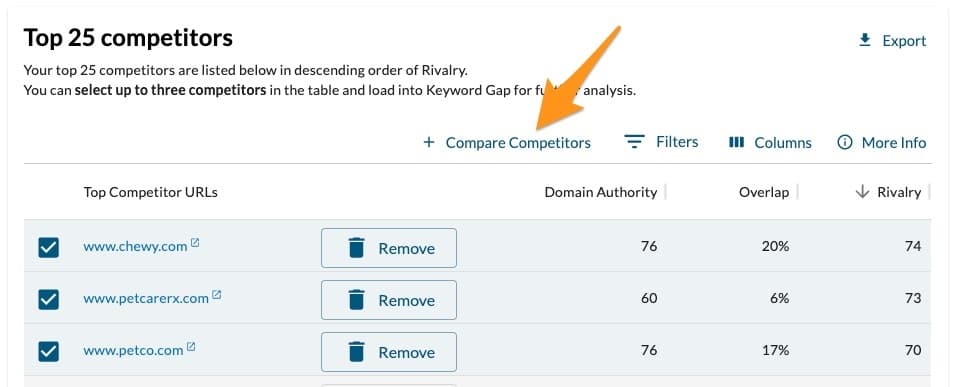The height and width of the screenshot is (387, 959).
Task: Uncheck the www.chewy.com checkbox
Action: pos(48,248)
